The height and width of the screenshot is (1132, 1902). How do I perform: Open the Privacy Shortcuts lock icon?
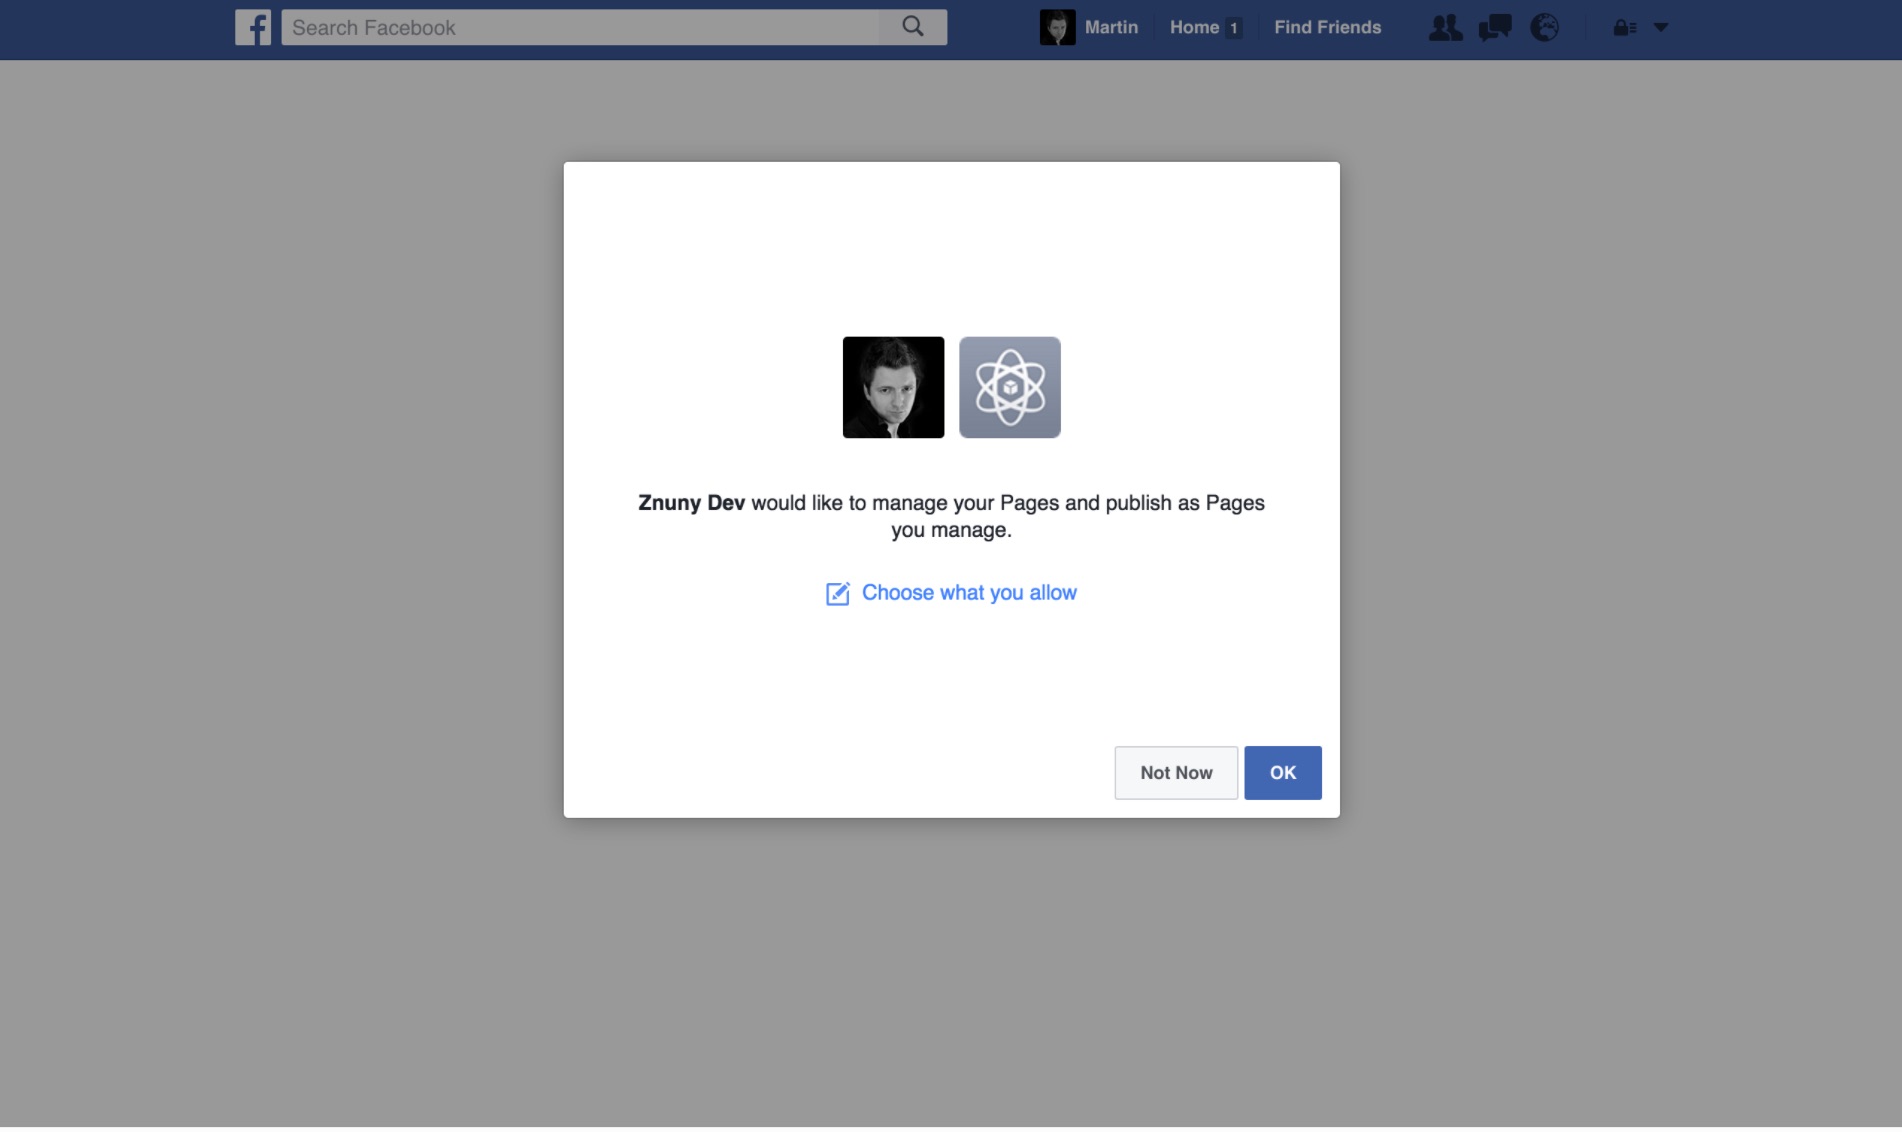(x=1624, y=28)
